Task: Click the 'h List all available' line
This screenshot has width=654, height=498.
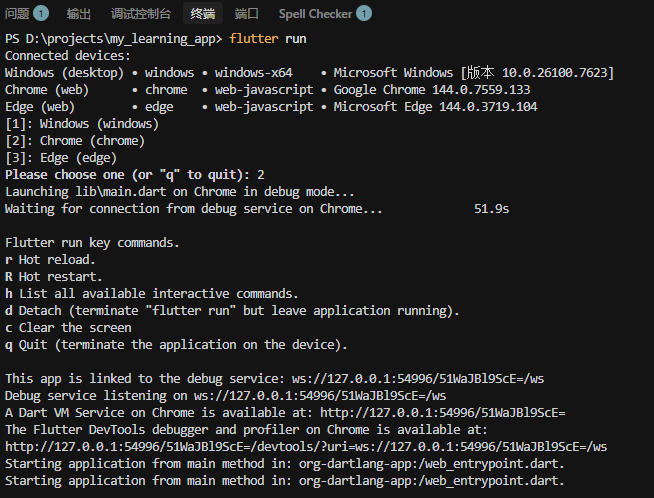Action: coord(152,294)
